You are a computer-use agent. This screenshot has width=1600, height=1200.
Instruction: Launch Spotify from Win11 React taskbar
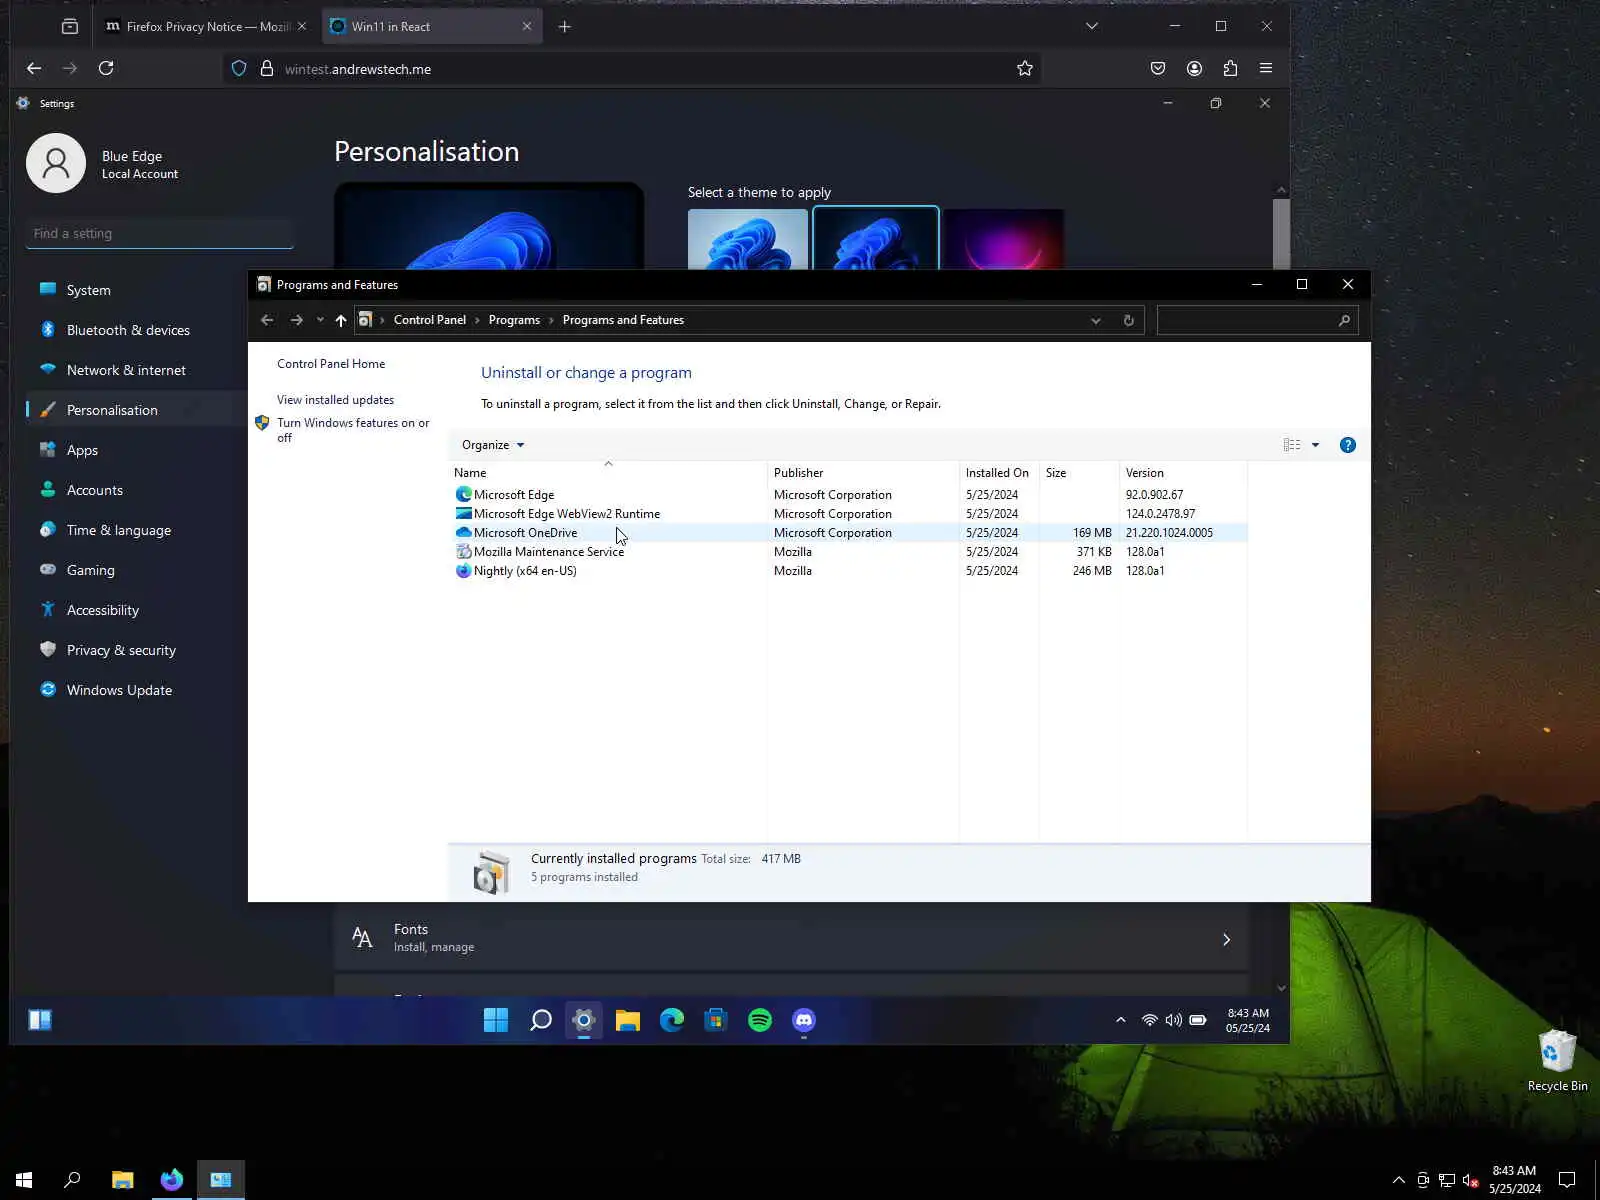pos(760,1020)
